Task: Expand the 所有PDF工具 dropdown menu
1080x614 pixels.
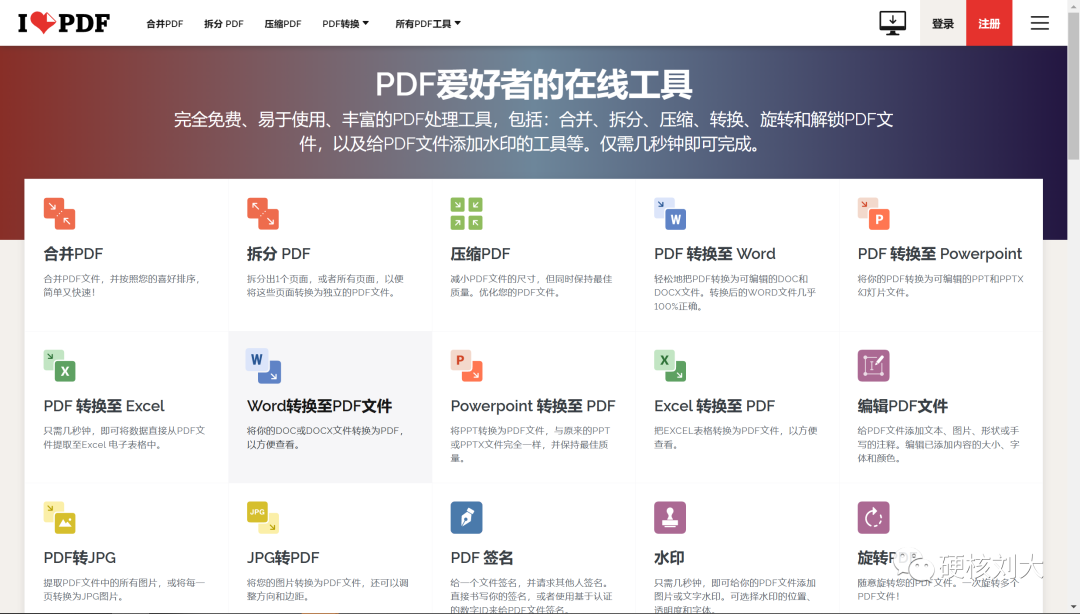Action: point(428,23)
